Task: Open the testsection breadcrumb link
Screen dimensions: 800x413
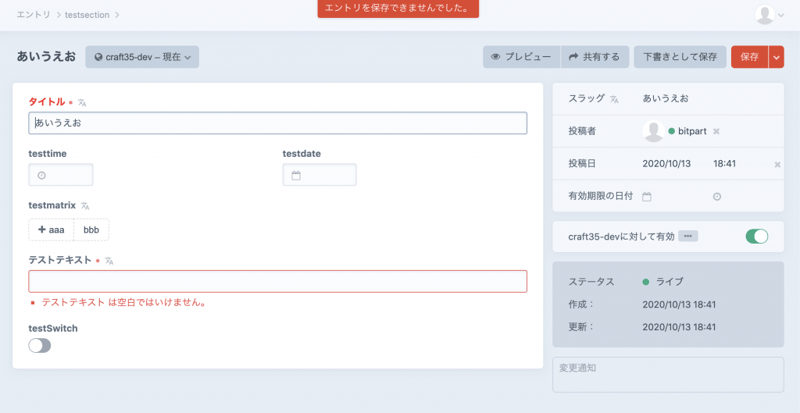Action: [x=87, y=15]
